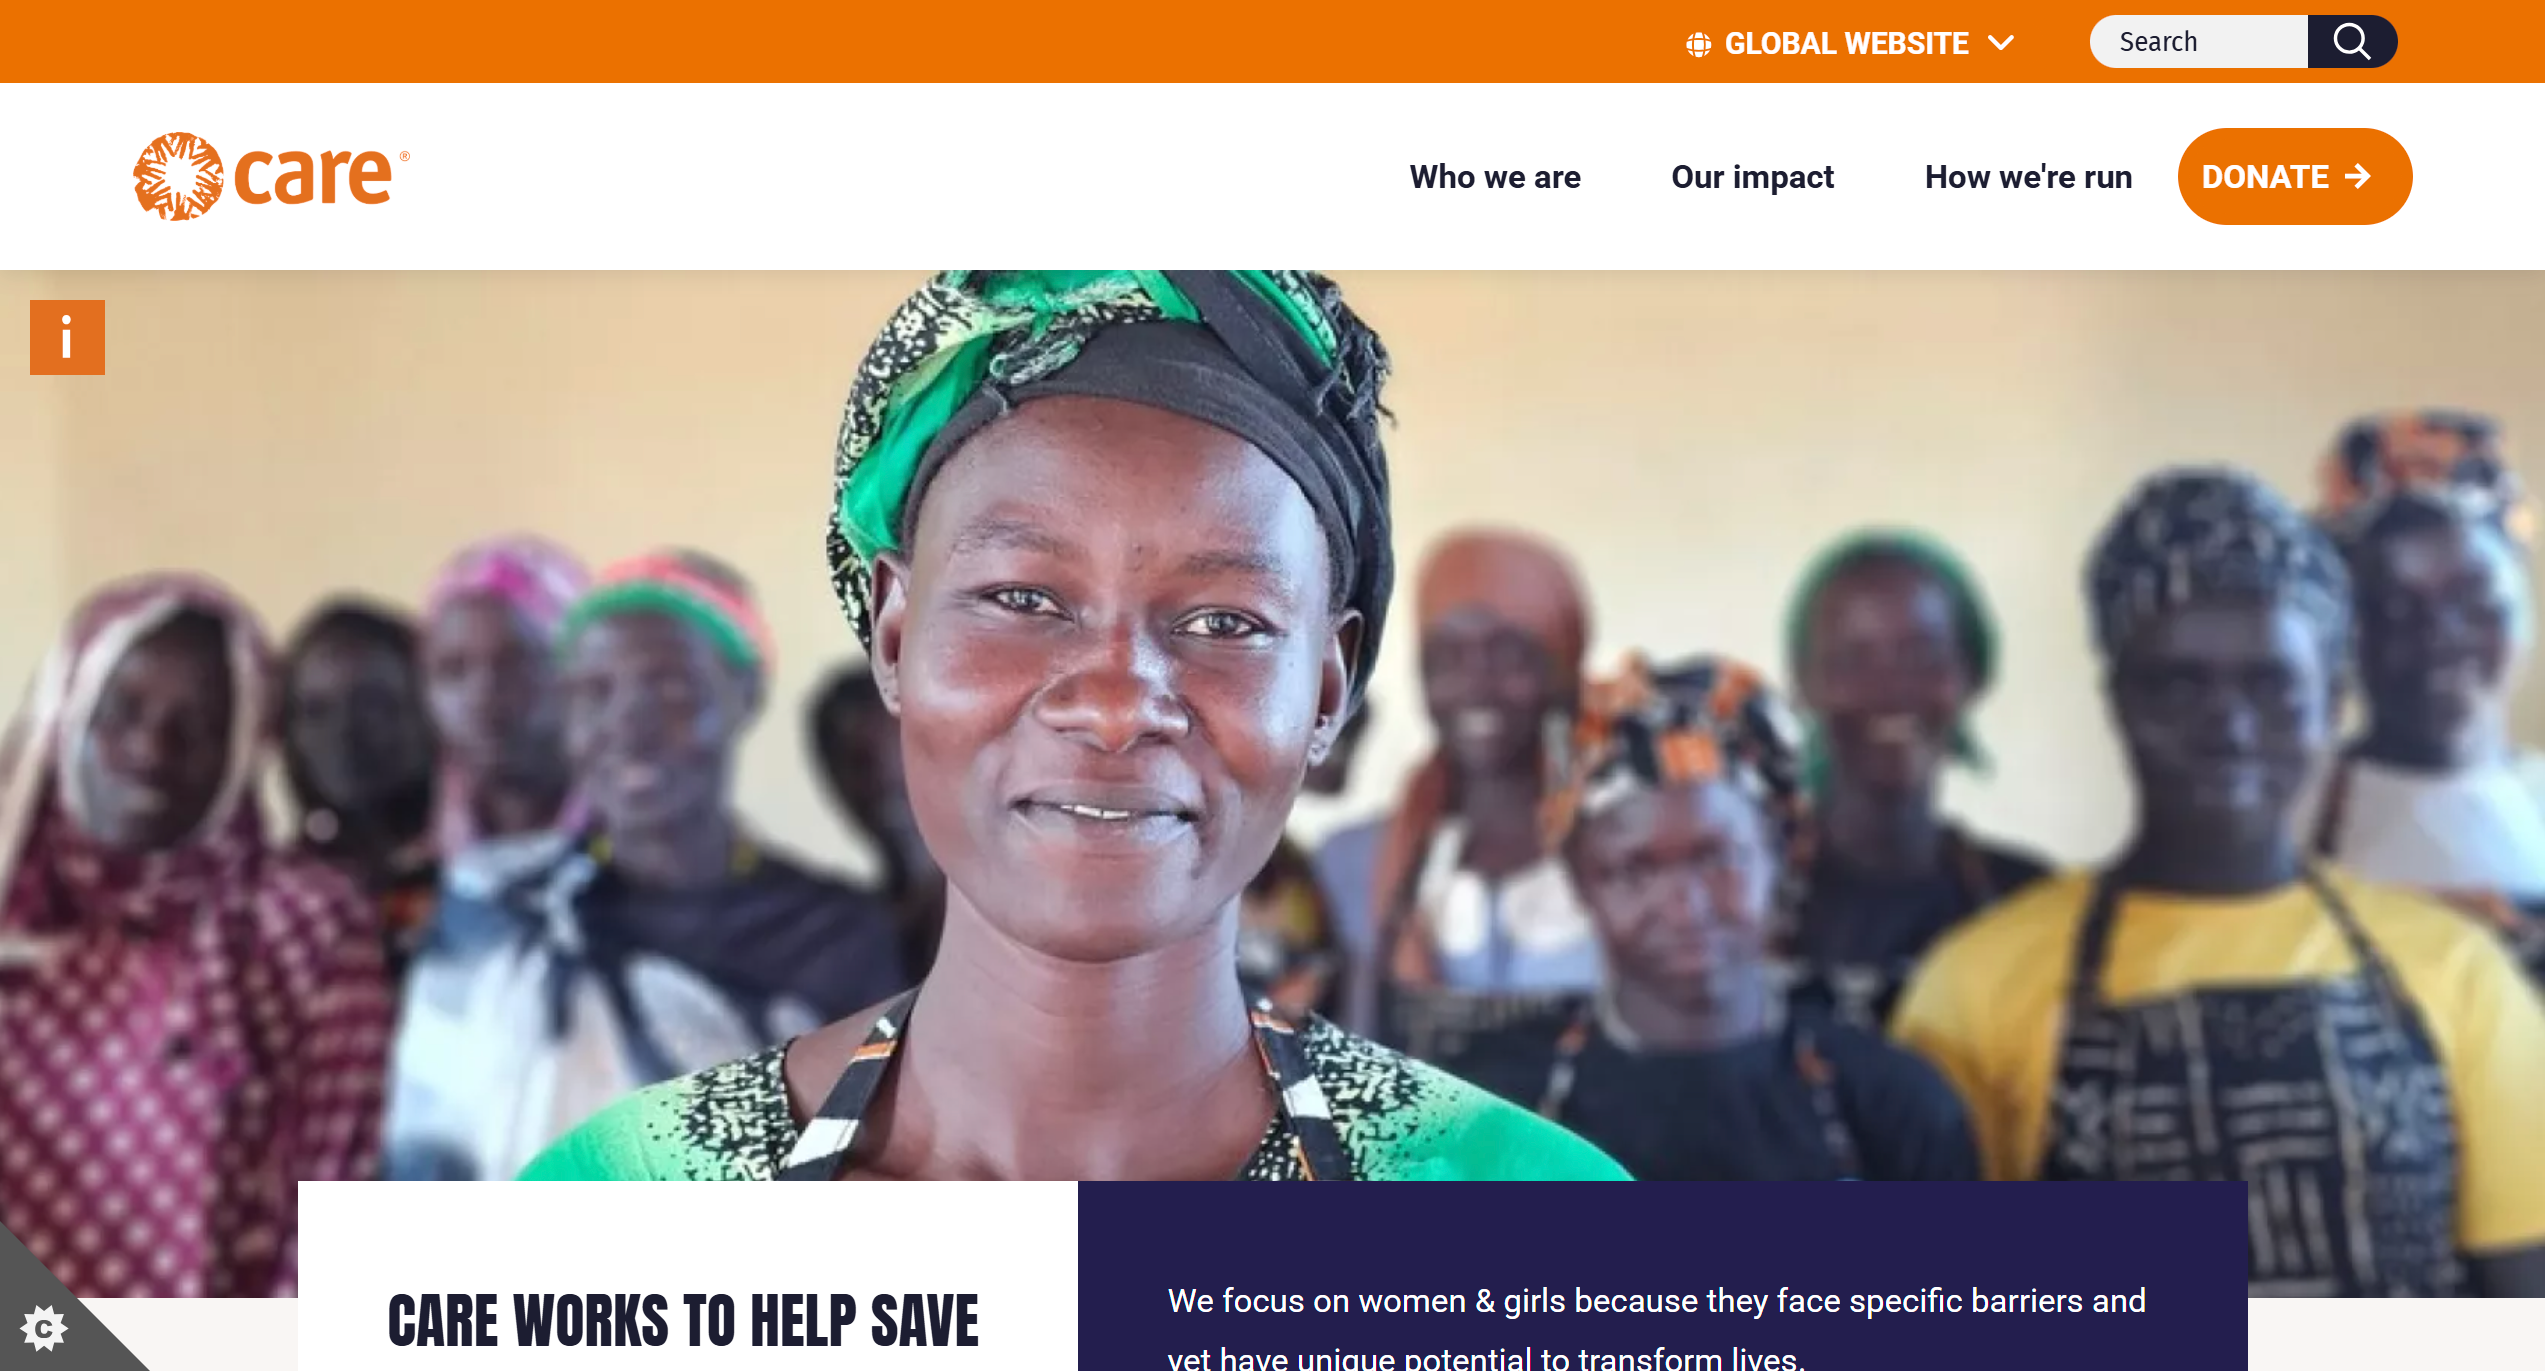Open the How we're run menu

2028,177
